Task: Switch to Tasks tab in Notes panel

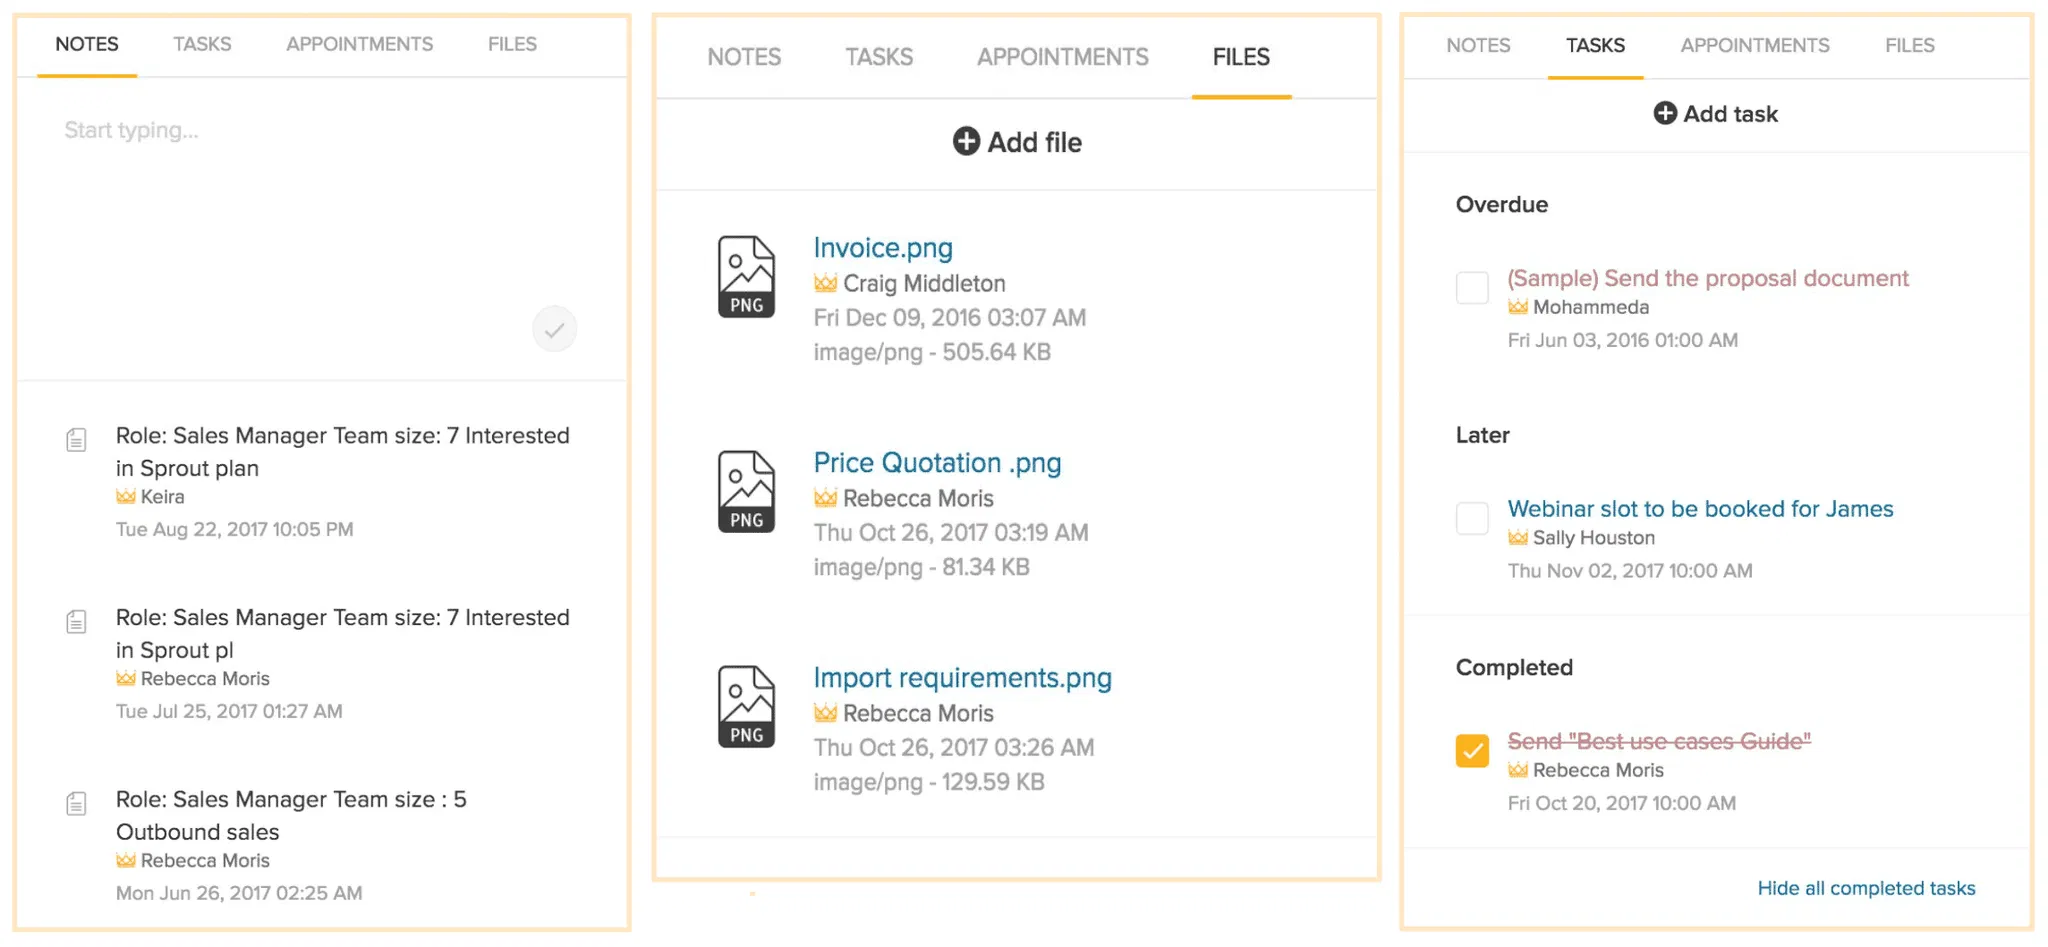Action: (x=202, y=44)
